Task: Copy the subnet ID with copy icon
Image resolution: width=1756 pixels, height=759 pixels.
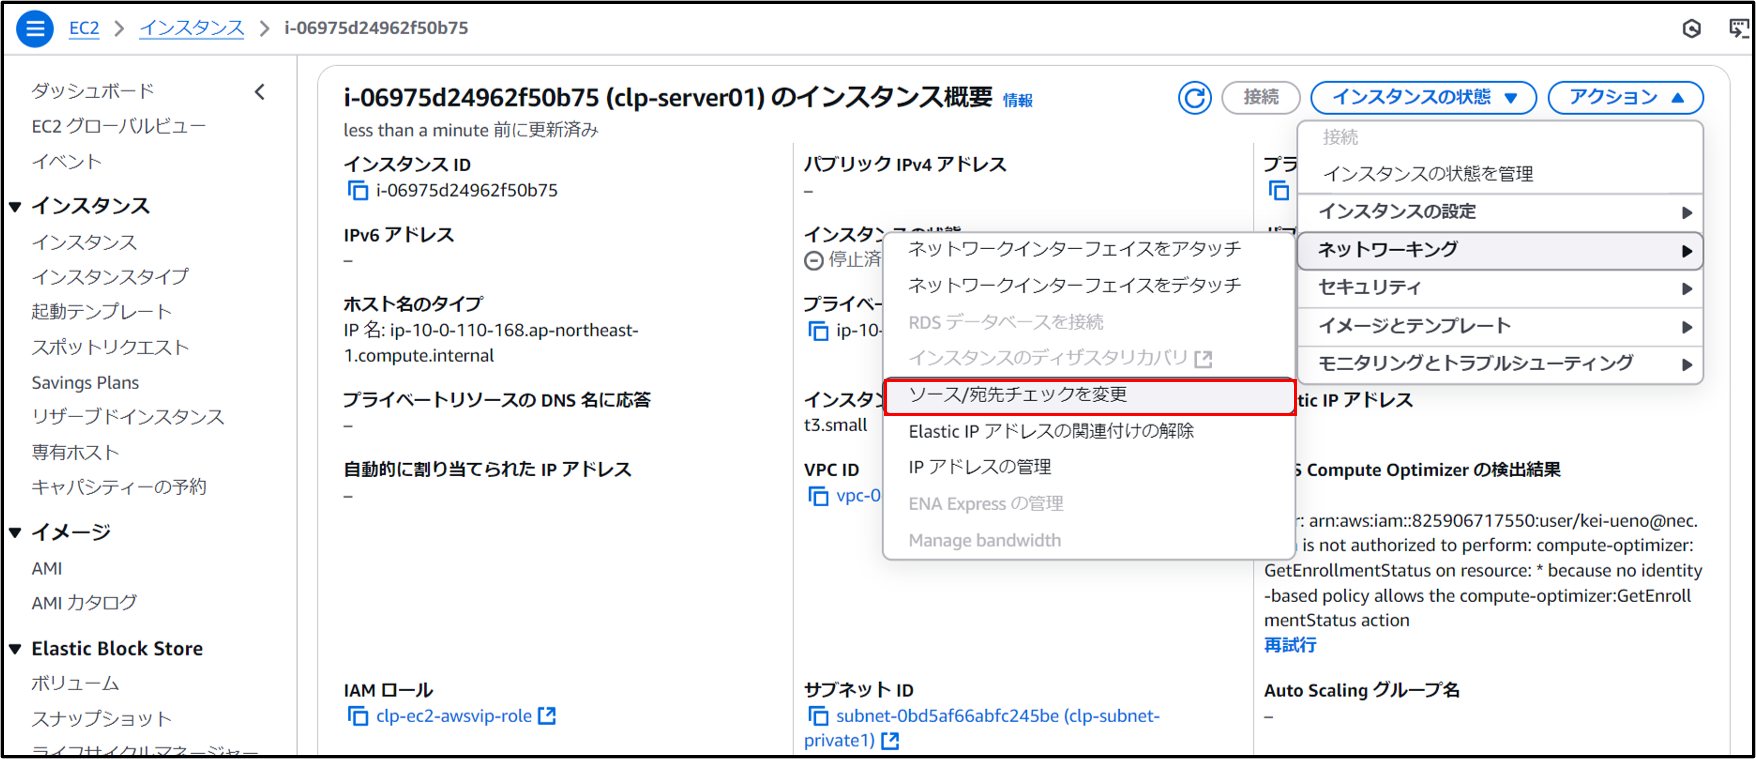Action: (x=818, y=716)
